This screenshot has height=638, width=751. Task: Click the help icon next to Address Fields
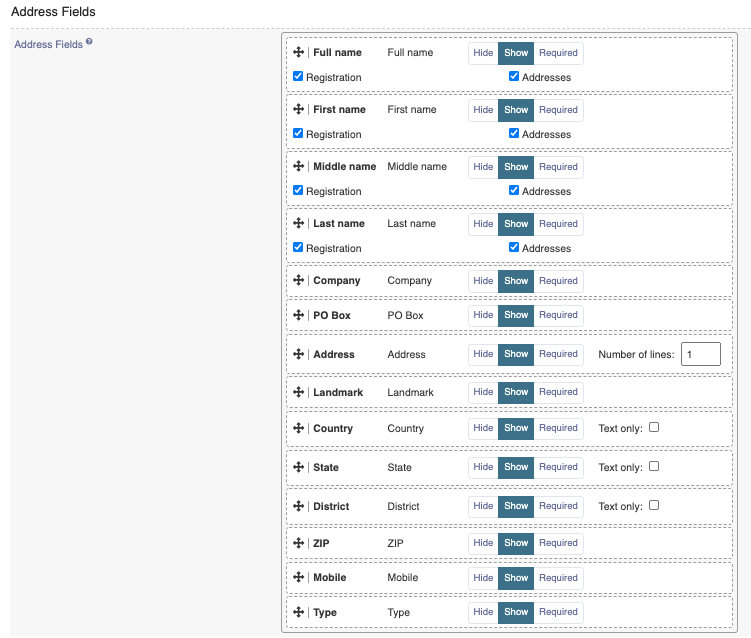(89, 42)
